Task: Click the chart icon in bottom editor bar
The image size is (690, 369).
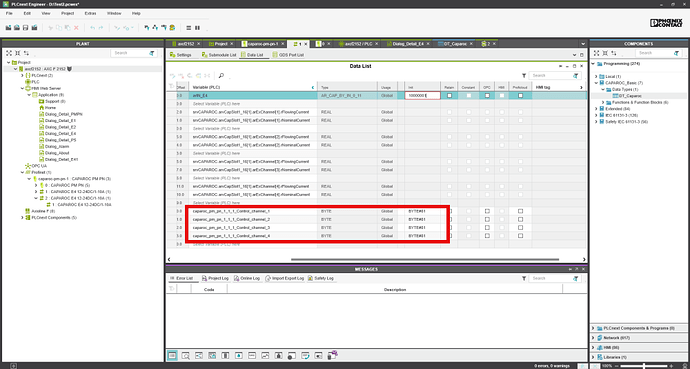Action: pyautogui.click(x=265, y=355)
